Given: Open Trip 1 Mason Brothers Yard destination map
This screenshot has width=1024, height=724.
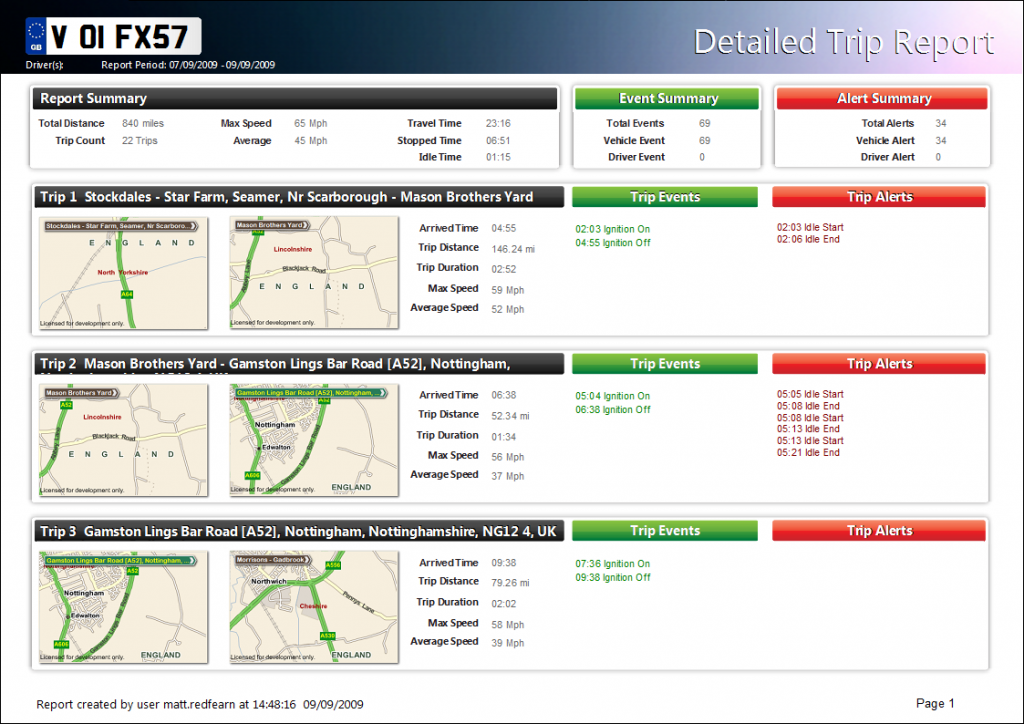Looking at the screenshot, I should (x=314, y=274).
